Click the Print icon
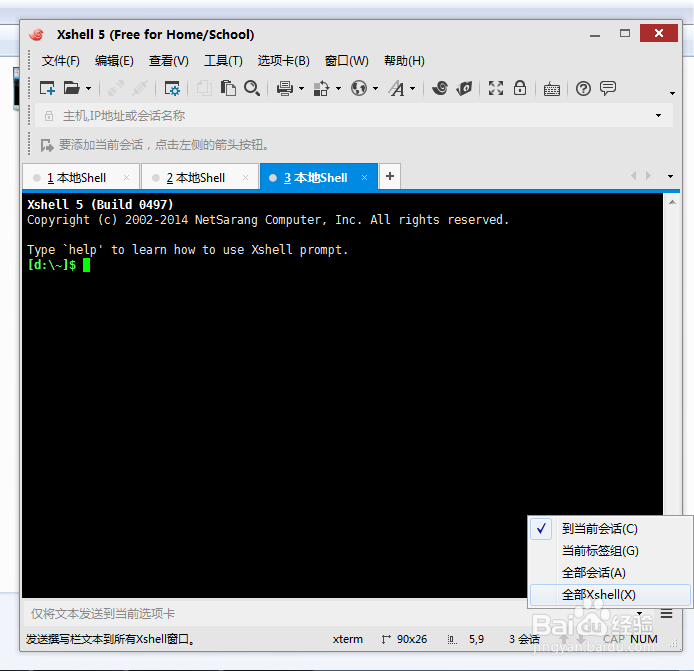 coord(285,88)
